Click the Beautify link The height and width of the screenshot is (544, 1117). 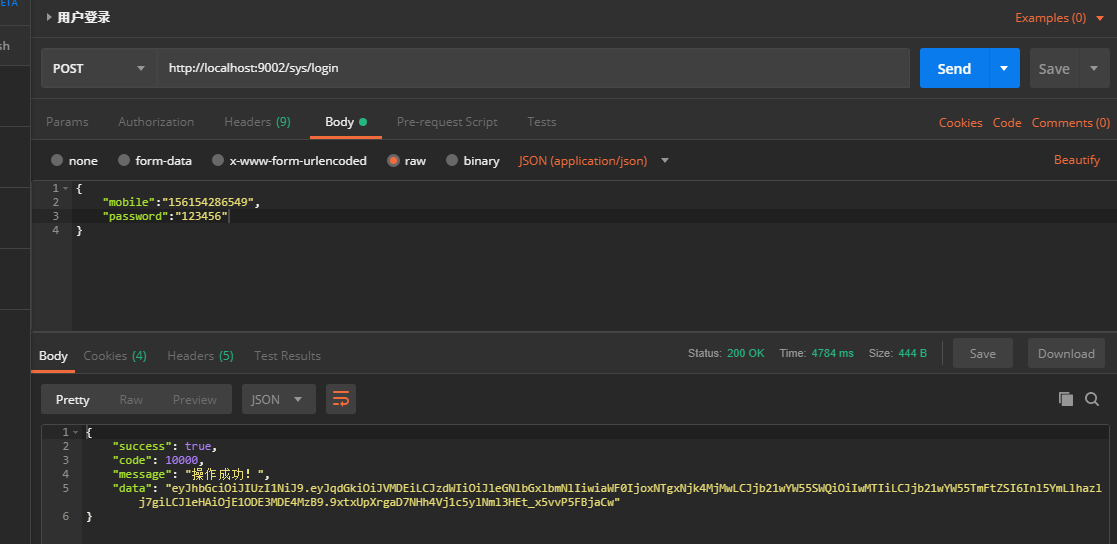(x=1076, y=160)
